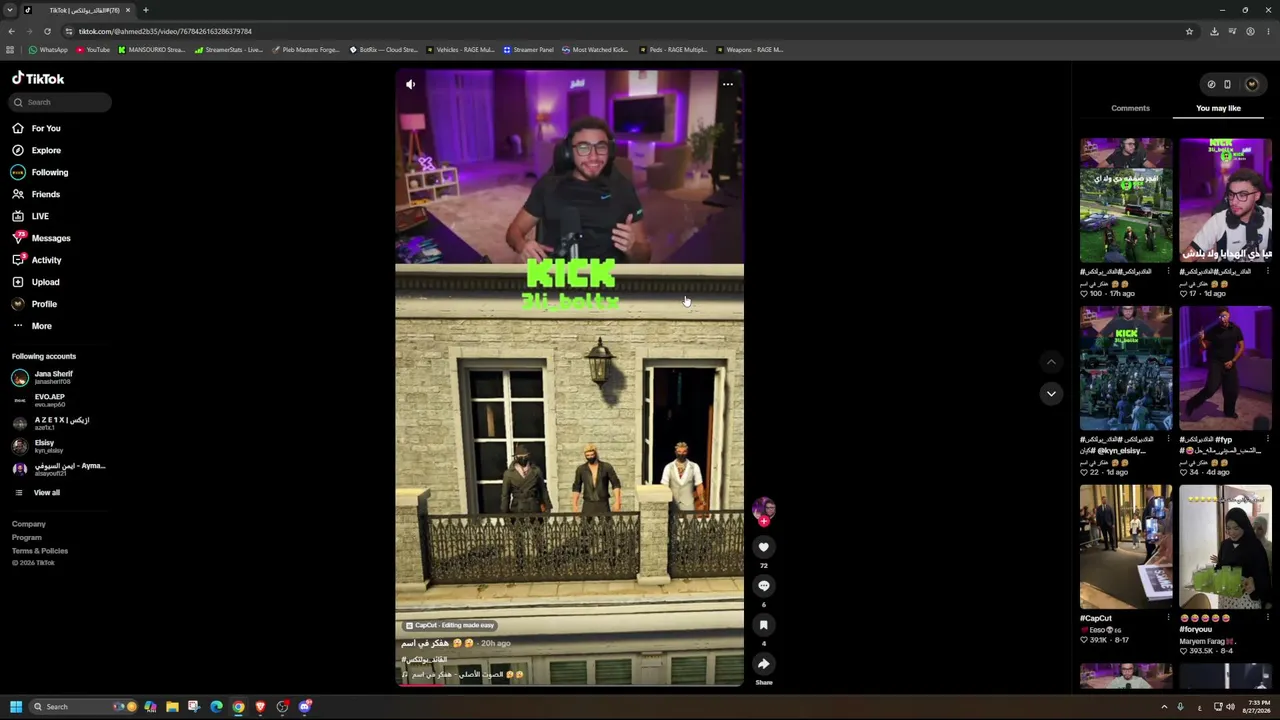Click the TikTok search field
The width and height of the screenshot is (1280, 720).
click(61, 102)
